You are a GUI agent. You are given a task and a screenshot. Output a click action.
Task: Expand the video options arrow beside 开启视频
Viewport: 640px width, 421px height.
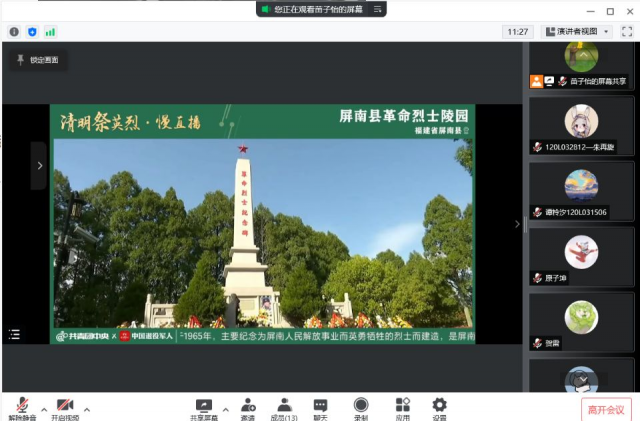click(x=87, y=409)
